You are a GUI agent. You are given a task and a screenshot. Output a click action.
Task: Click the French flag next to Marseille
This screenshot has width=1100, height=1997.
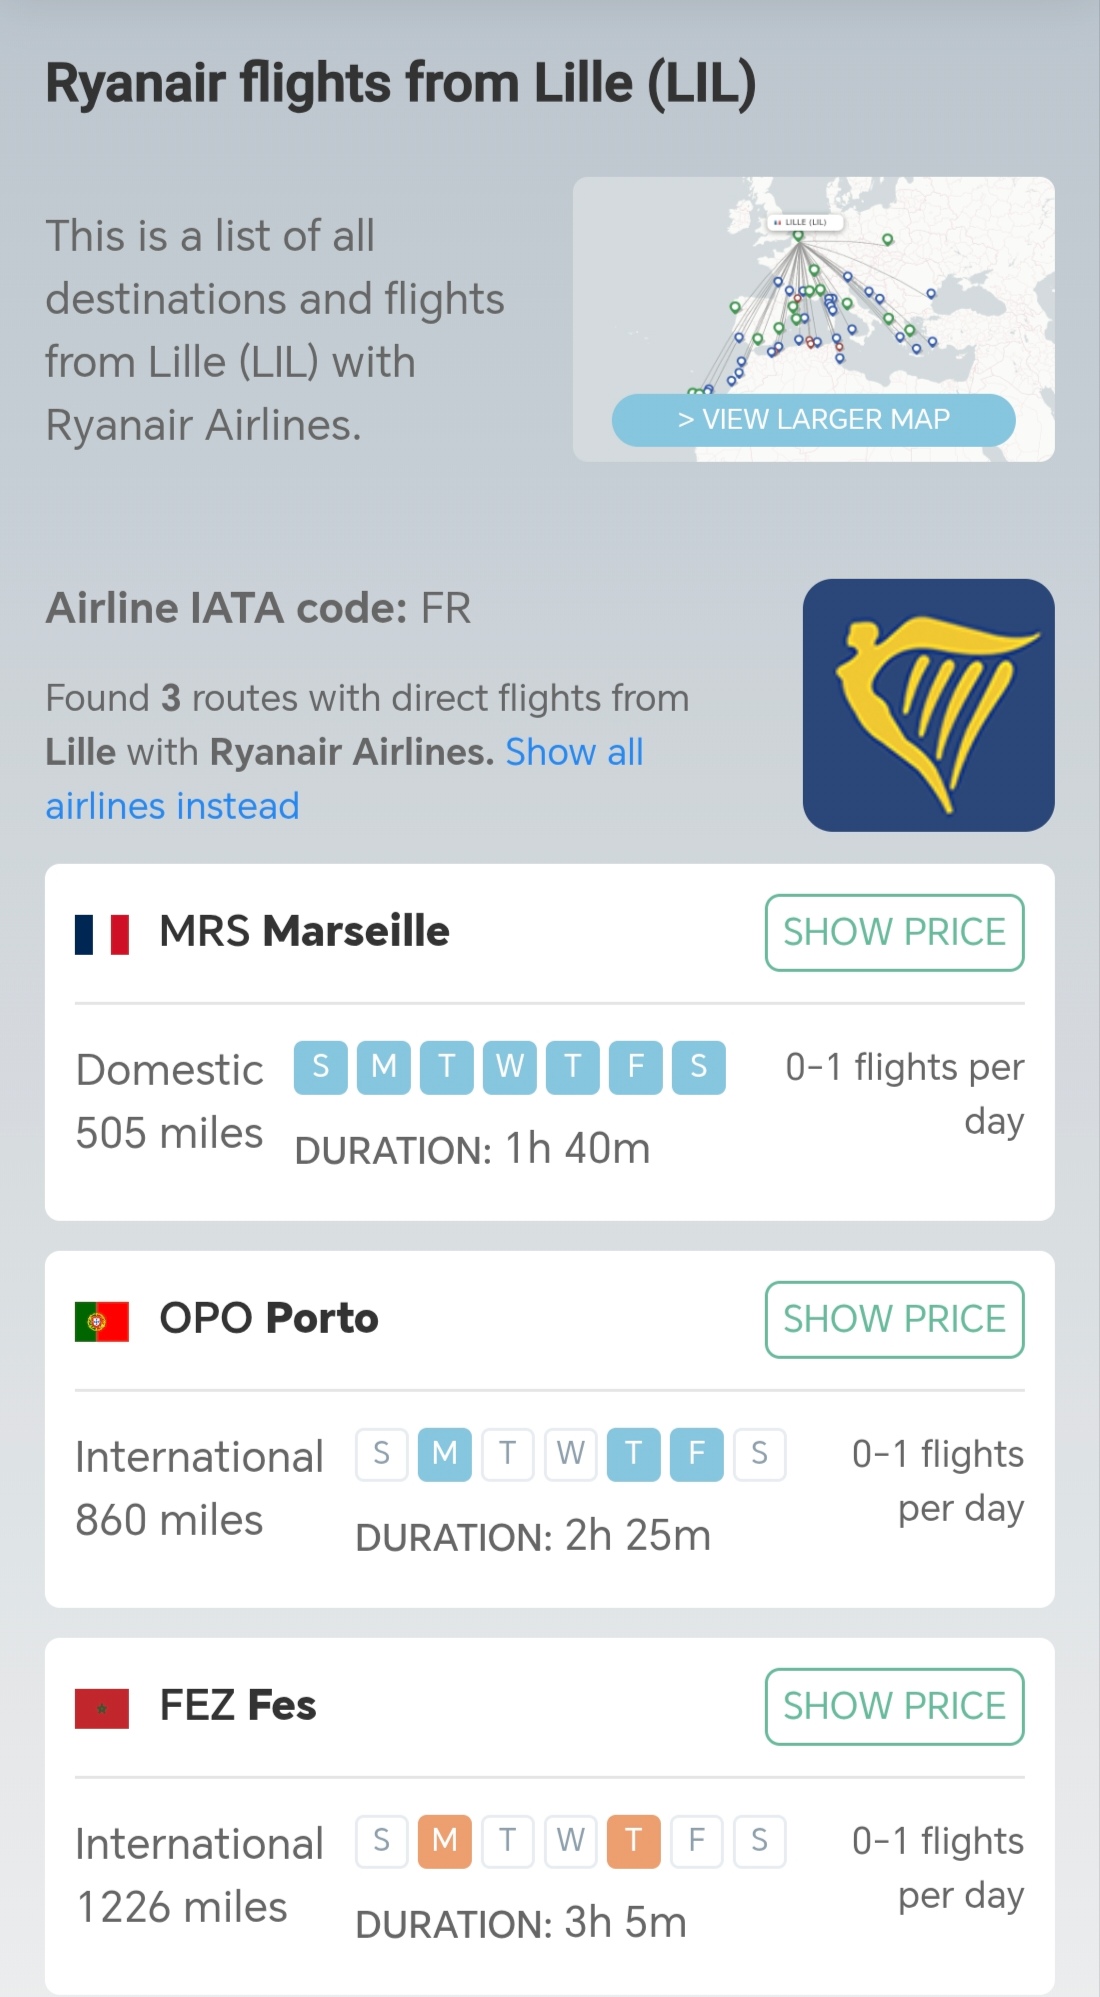(x=102, y=934)
